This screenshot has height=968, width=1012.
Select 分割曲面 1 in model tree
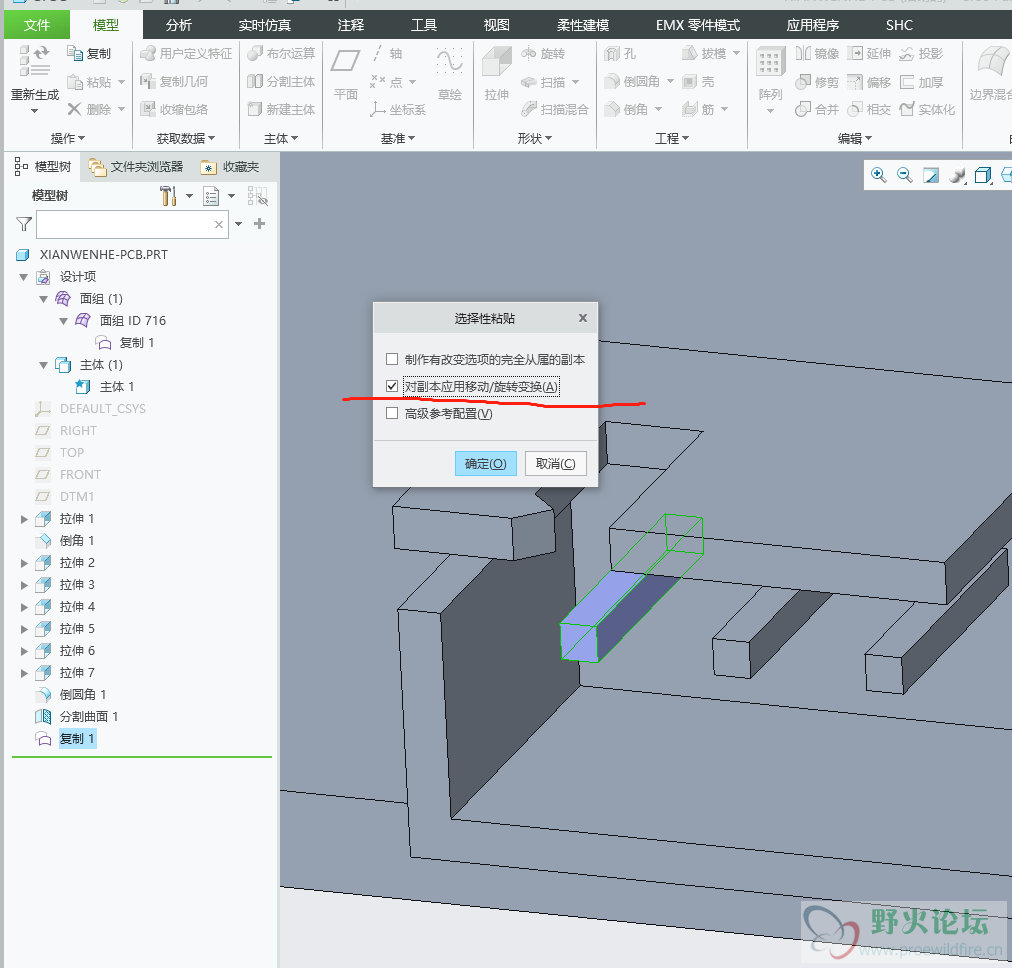coord(88,716)
